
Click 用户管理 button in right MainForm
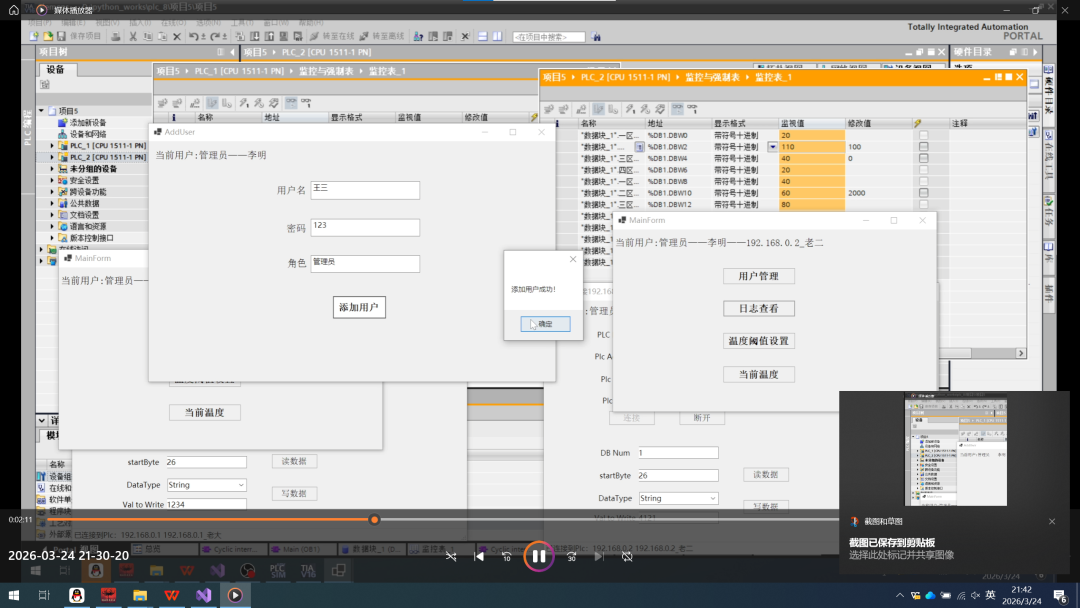pyautogui.click(x=758, y=276)
